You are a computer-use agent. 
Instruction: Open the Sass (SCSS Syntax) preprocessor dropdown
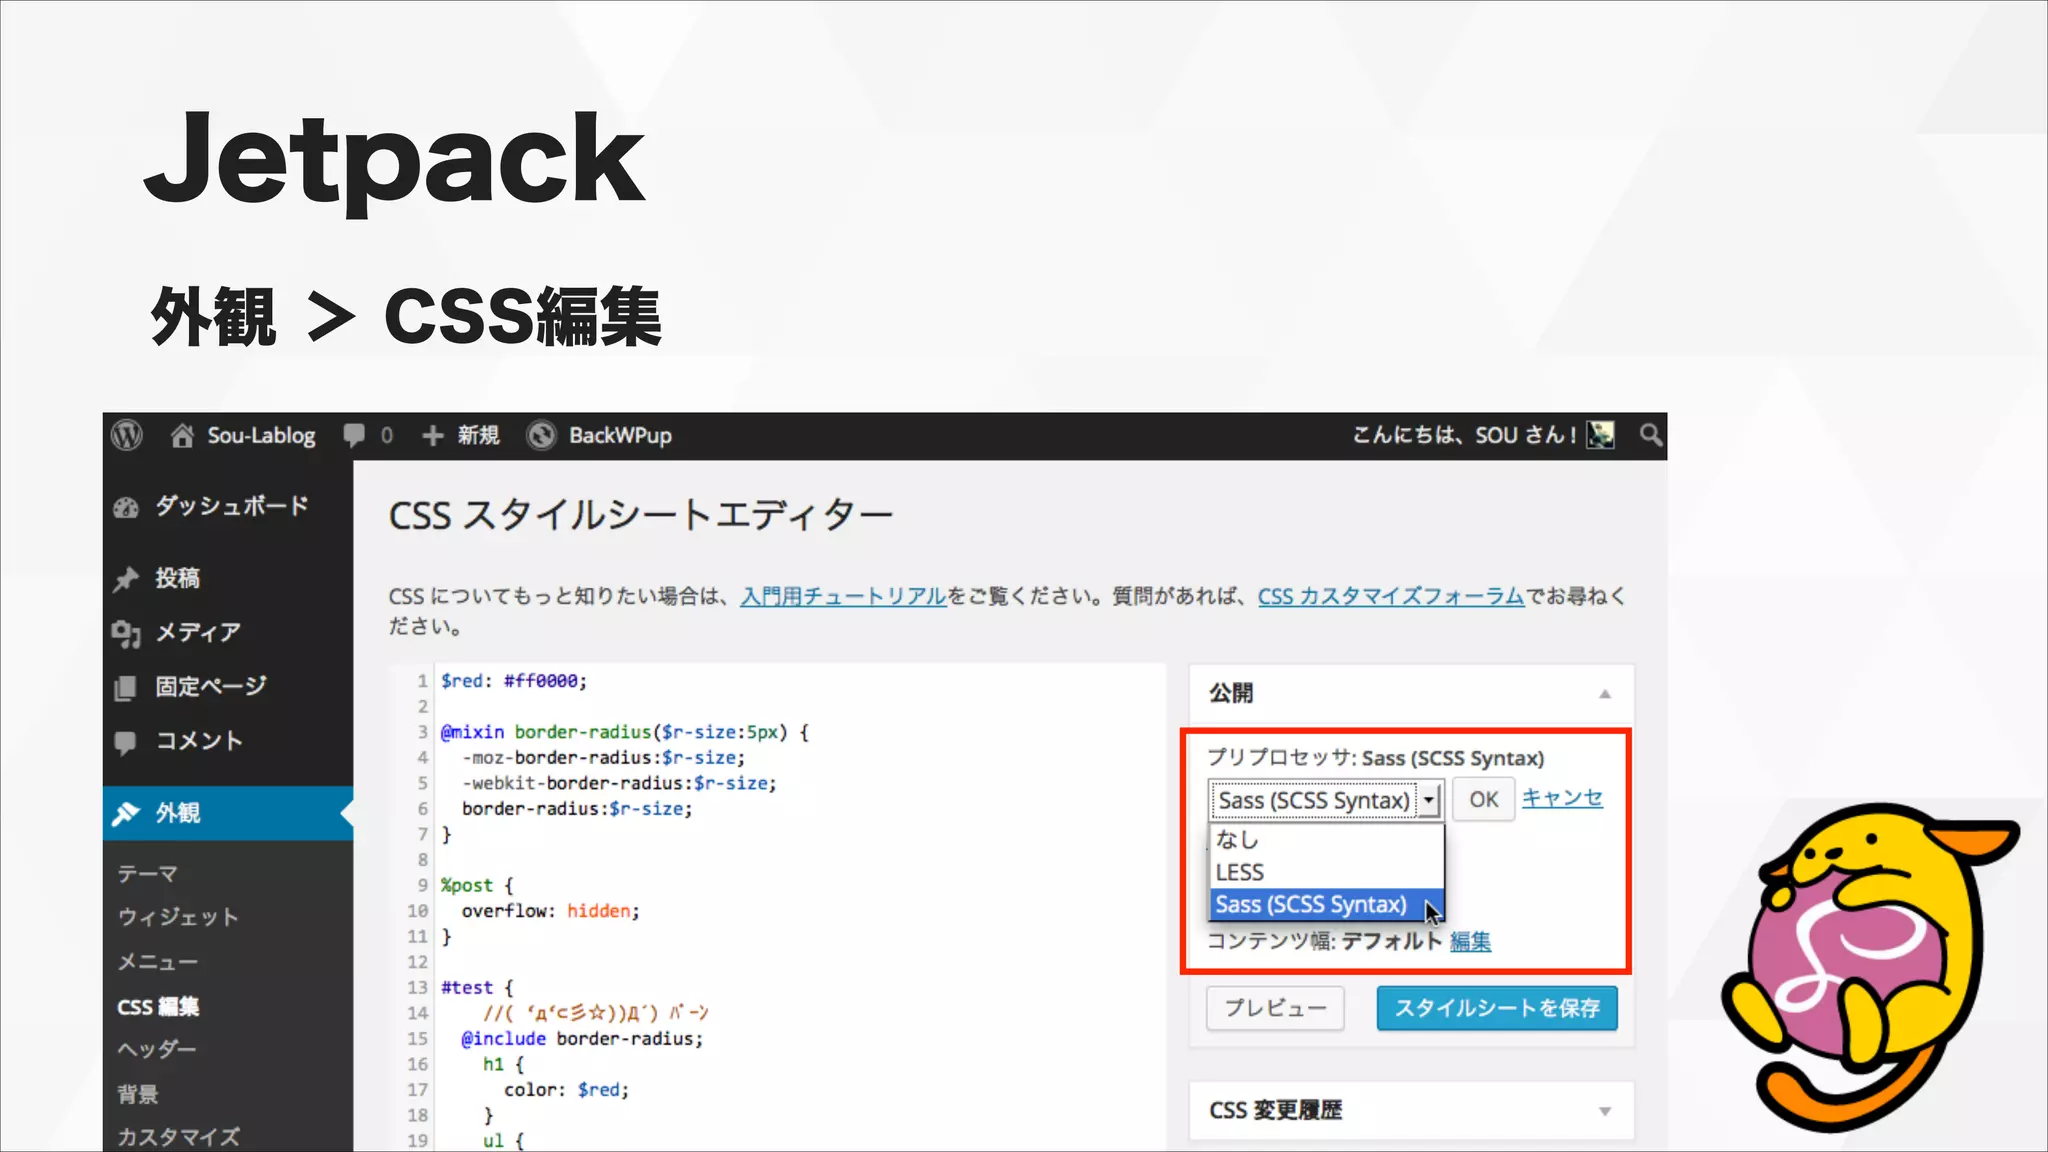[x=1326, y=800]
